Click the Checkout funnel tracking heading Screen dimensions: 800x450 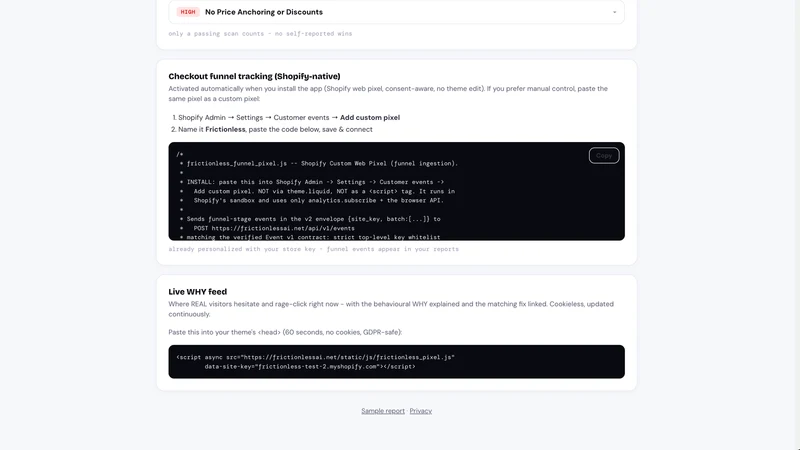[254, 76]
